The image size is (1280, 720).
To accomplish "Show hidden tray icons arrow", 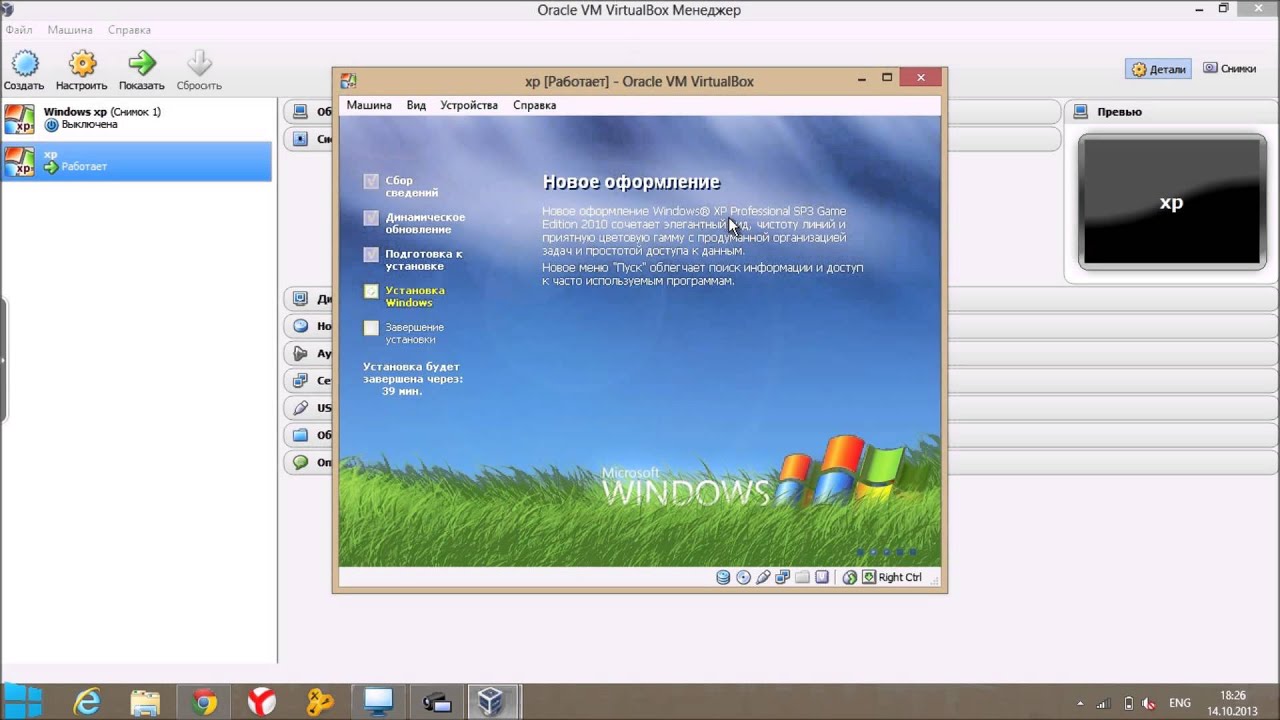I will [1079, 703].
